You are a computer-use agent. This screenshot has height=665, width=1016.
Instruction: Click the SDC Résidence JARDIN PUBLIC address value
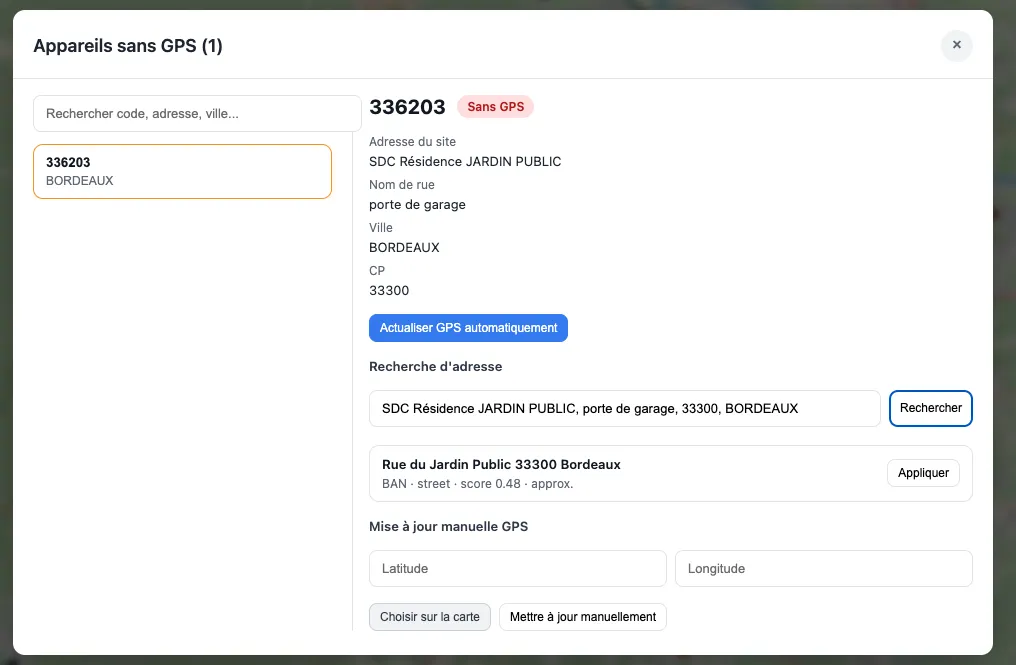click(x=465, y=162)
